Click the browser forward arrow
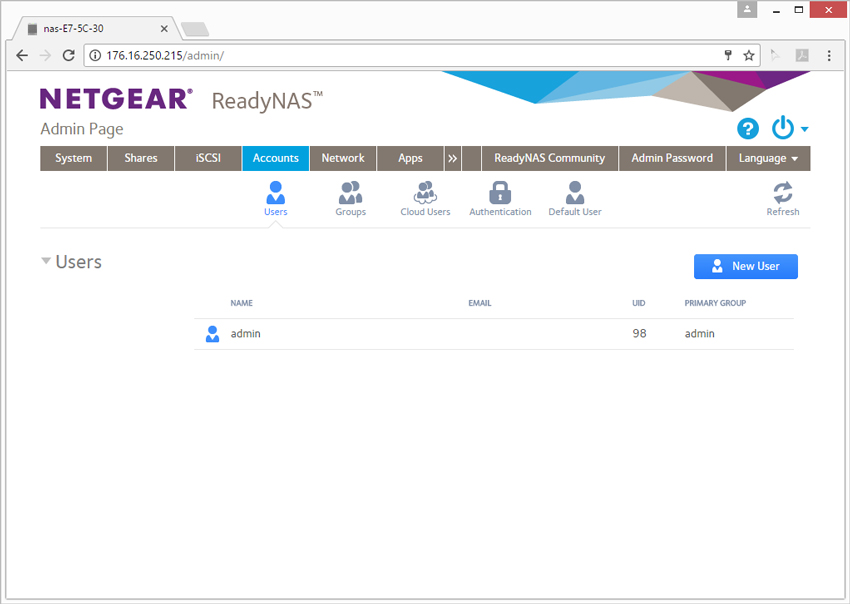Screen dimensions: 850x604 pos(46,55)
